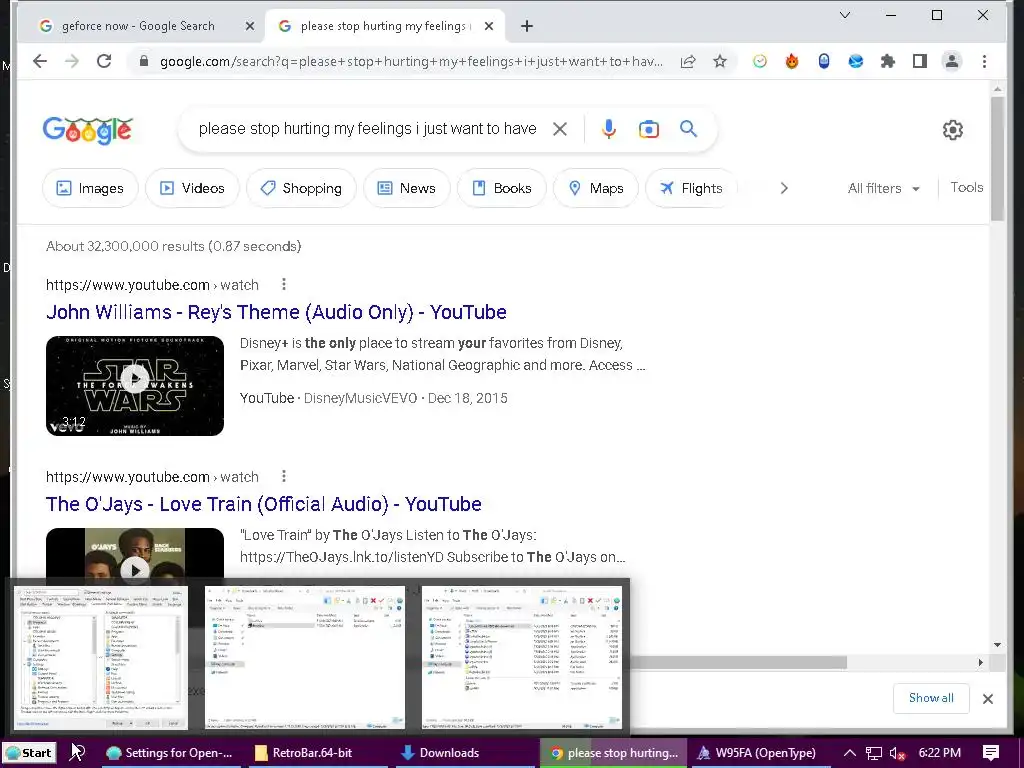Image resolution: width=1024 pixels, height=768 pixels.
Task: Filter results by Videos
Action: click(192, 188)
